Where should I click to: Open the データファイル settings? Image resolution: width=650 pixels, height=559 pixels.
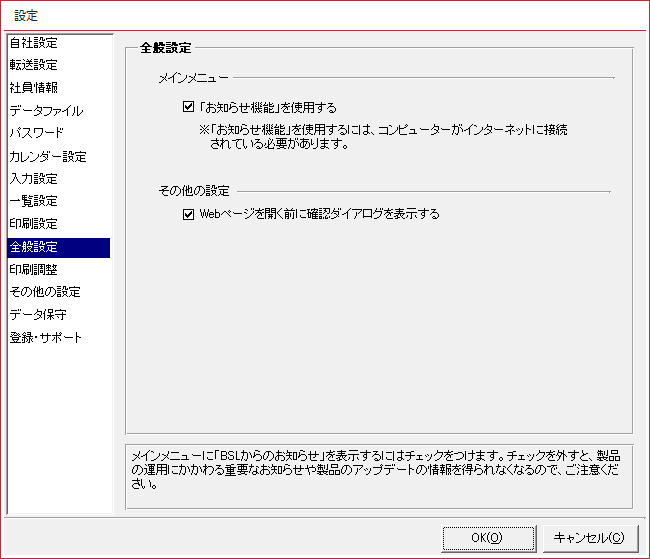click(x=46, y=111)
